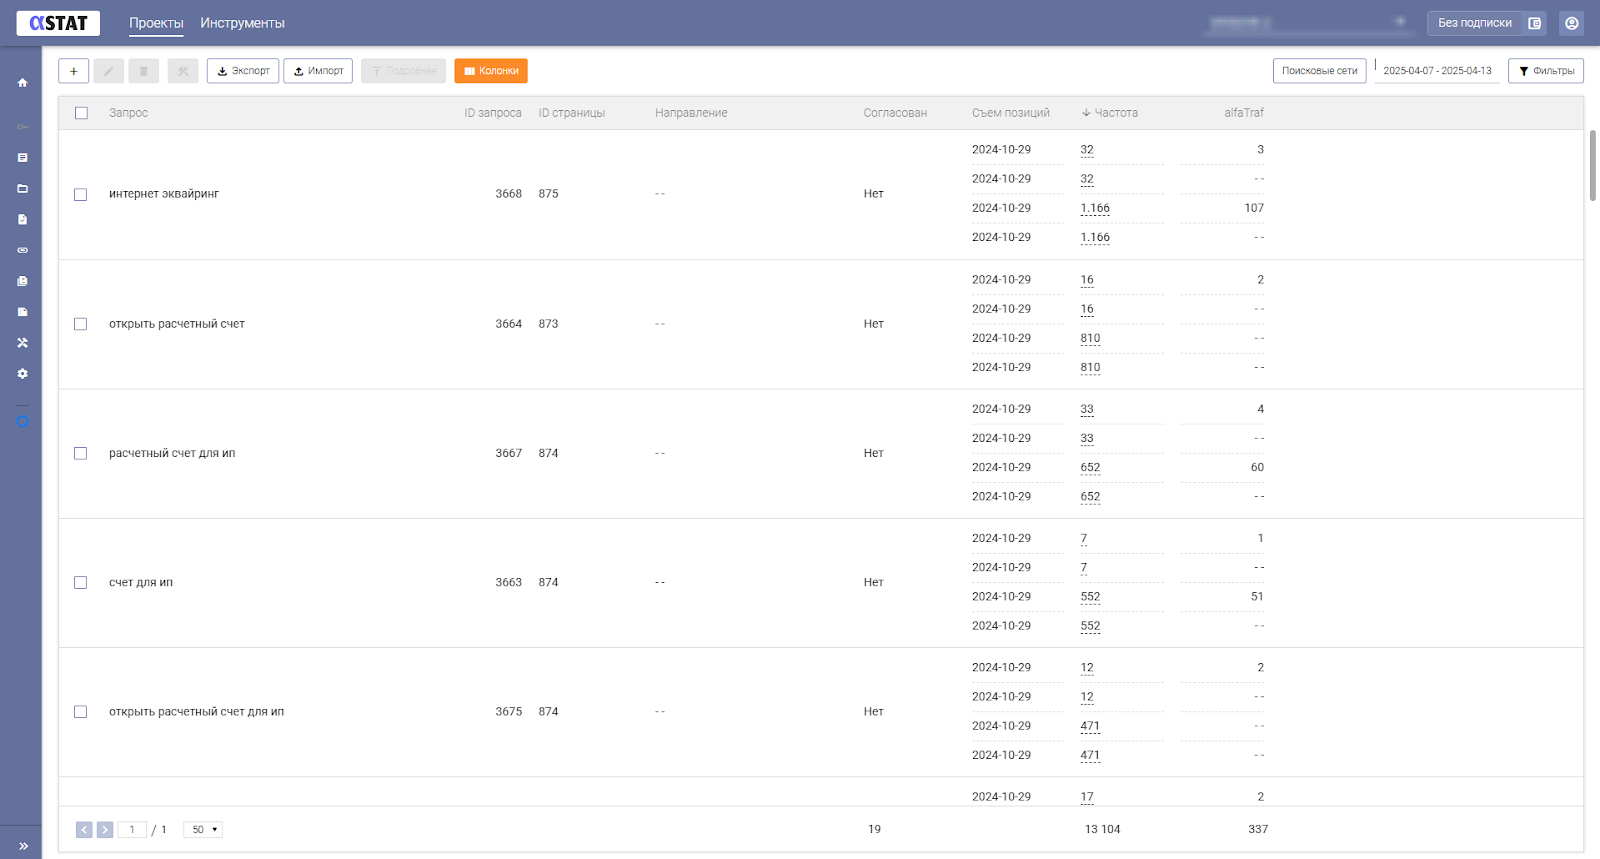
Task: Click the Без подписки button
Action: (x=1475, y=23)
